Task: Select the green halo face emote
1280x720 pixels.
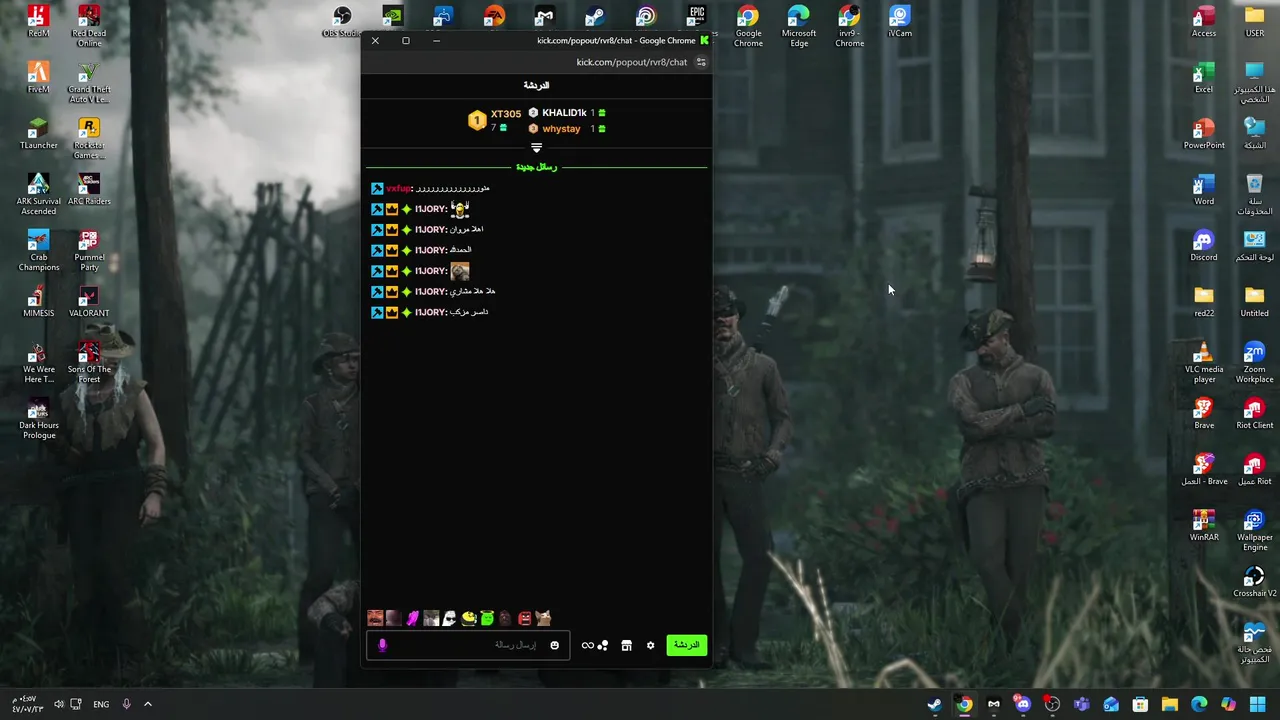Action: pyautogui.click(x=487, y=618)
